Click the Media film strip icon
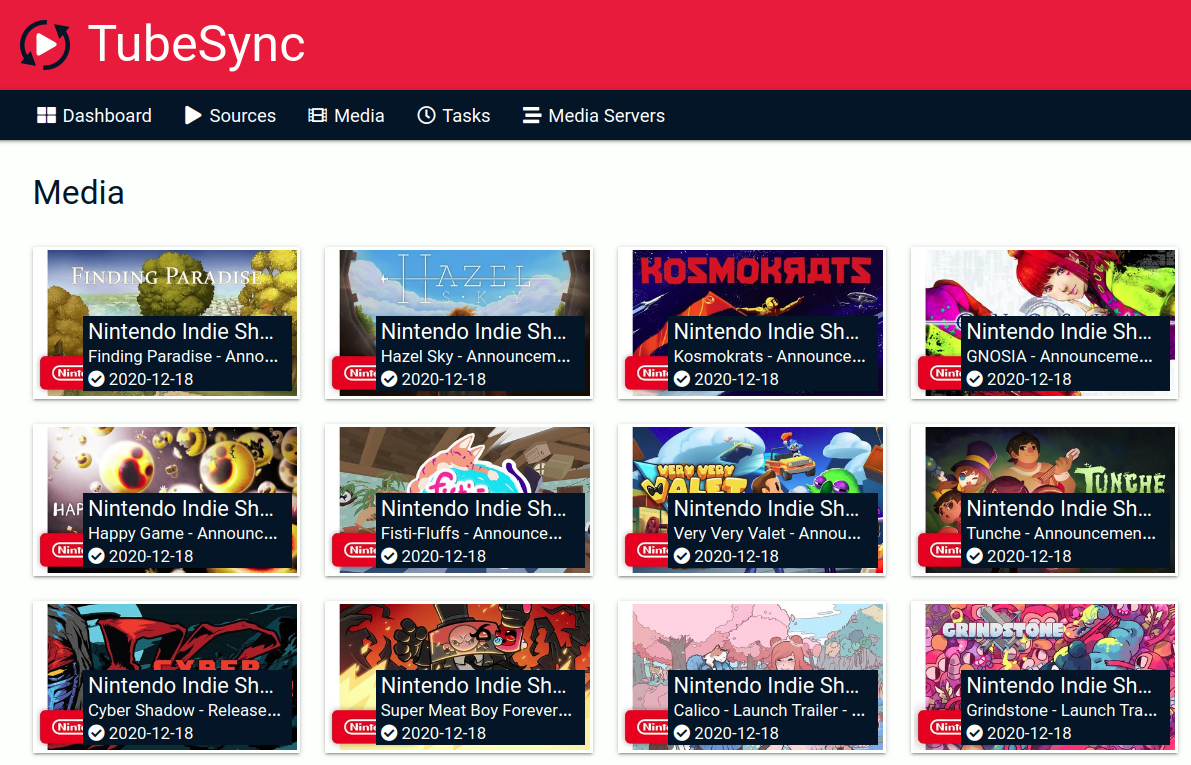 (x=317, y=115)
